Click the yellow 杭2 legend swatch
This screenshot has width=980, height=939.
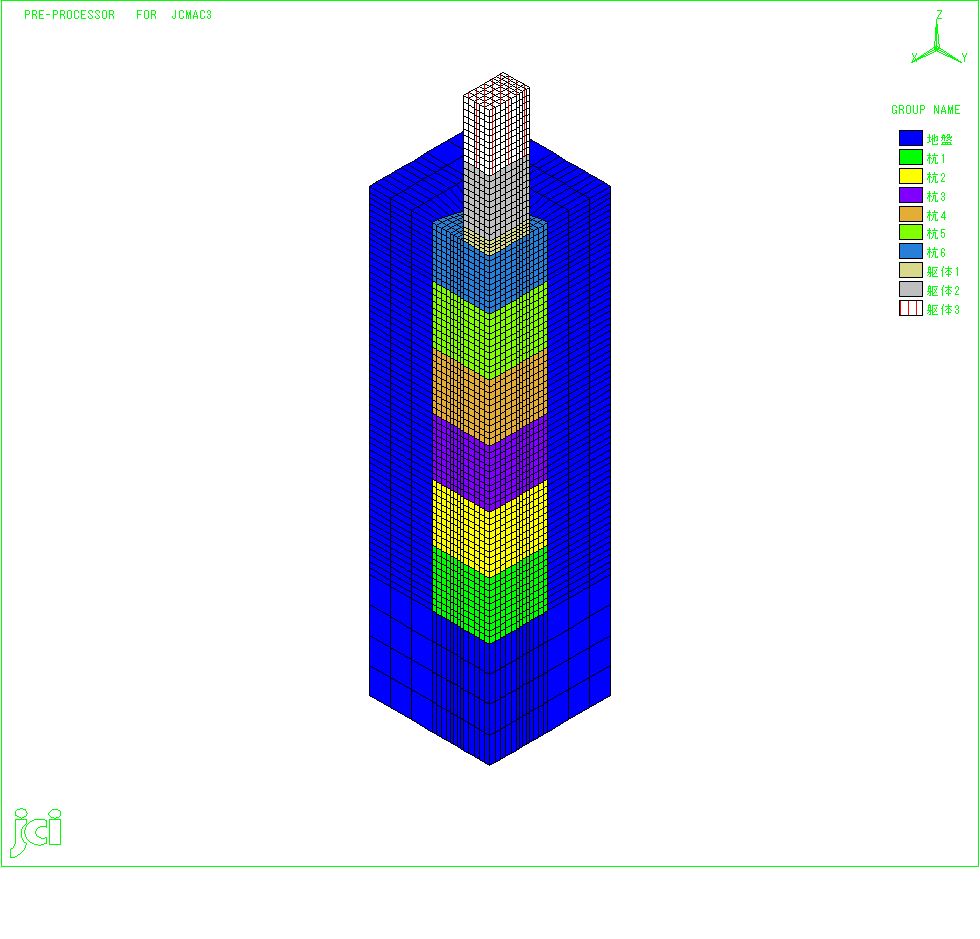911,176
